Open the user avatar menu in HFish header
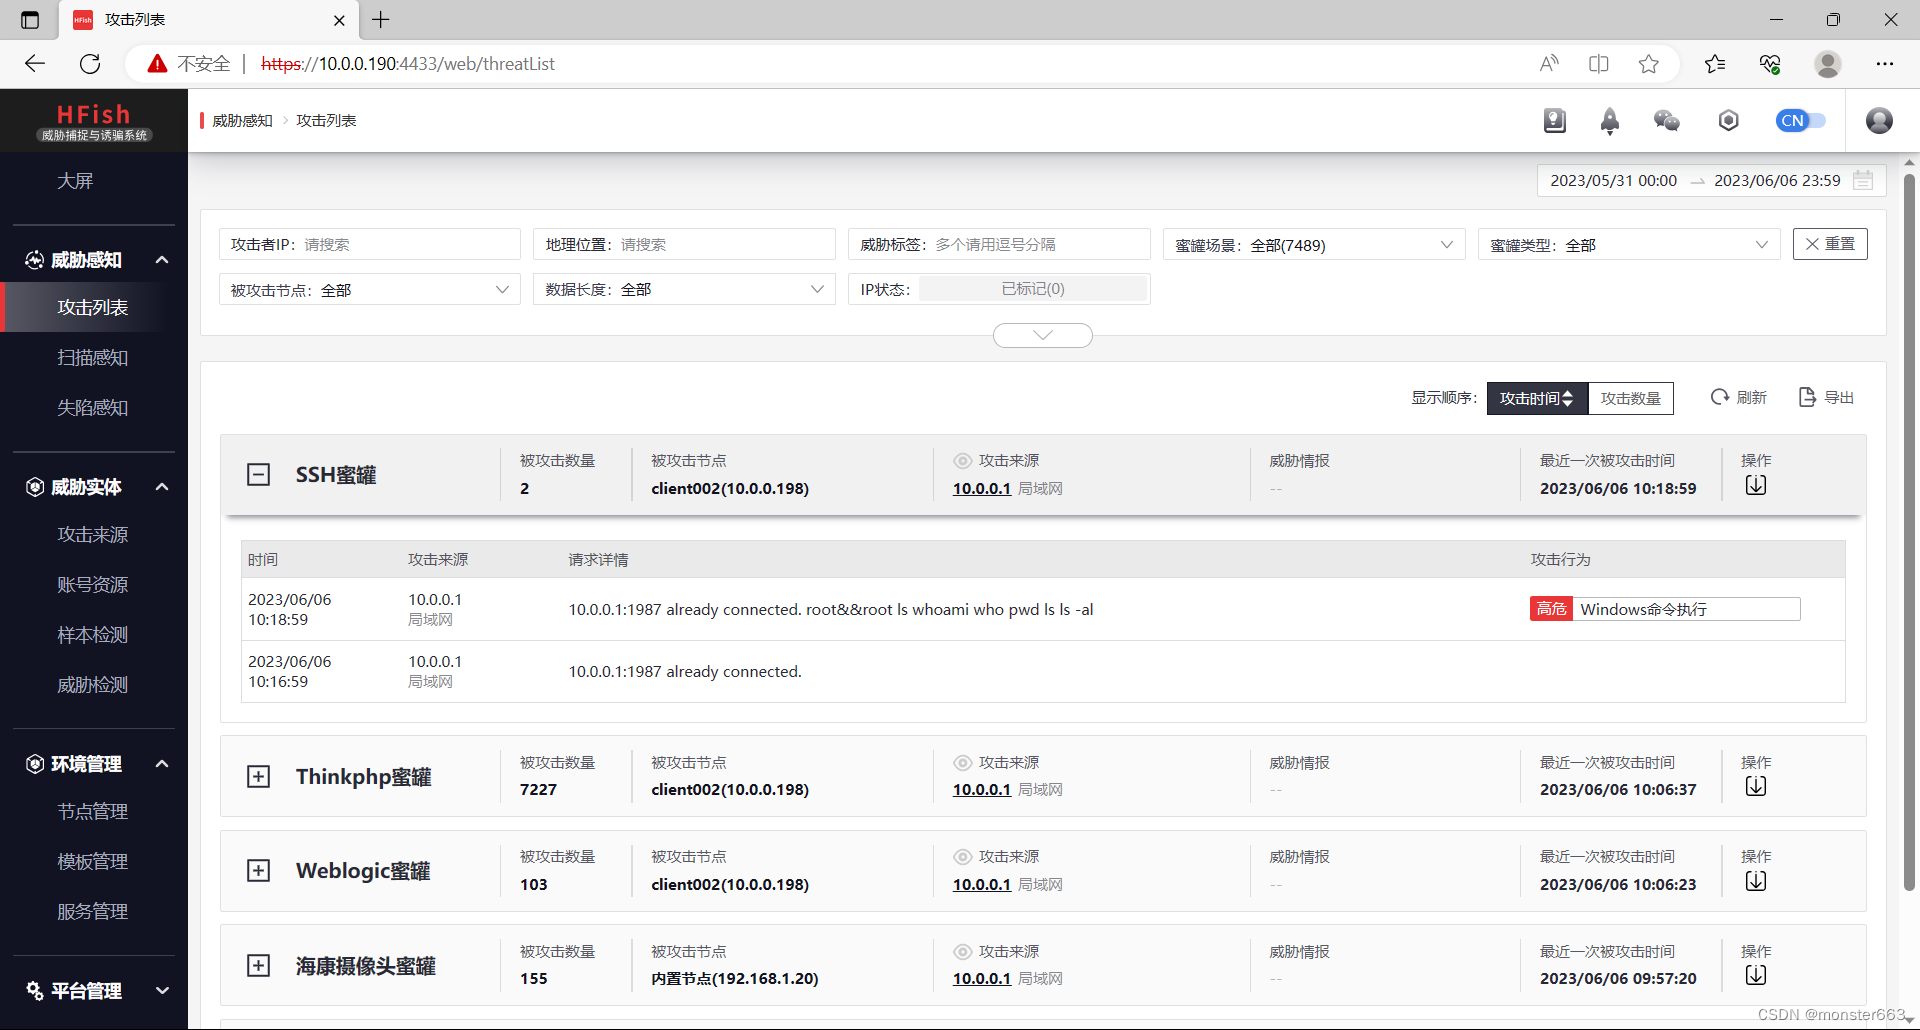Image resolution: width=1920 pixels, height=1030 pixels. point(1880,121)
